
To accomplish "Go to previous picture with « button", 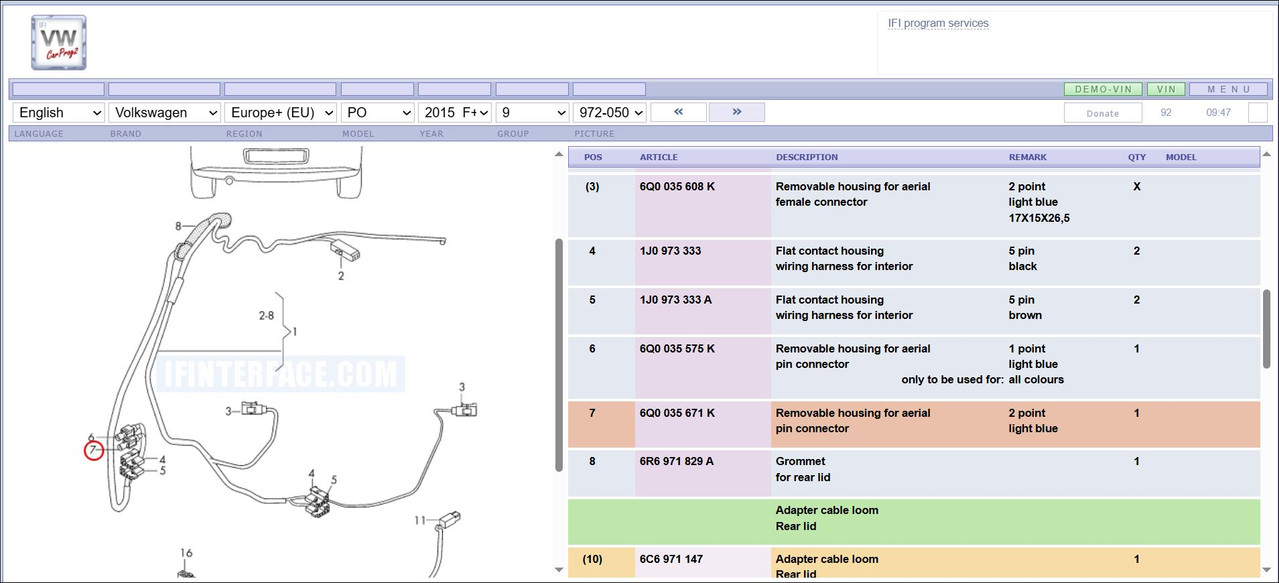I will tap(678, 112).
